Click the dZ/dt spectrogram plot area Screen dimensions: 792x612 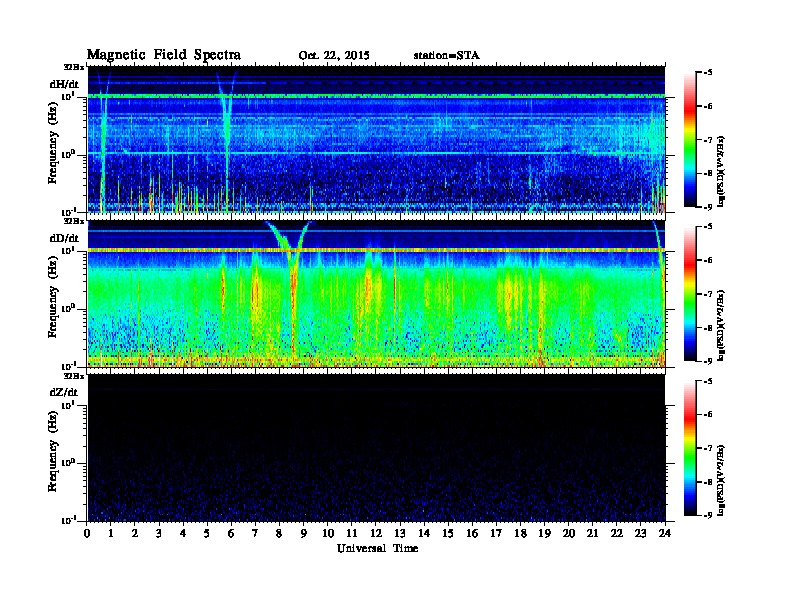coord(376,448)
